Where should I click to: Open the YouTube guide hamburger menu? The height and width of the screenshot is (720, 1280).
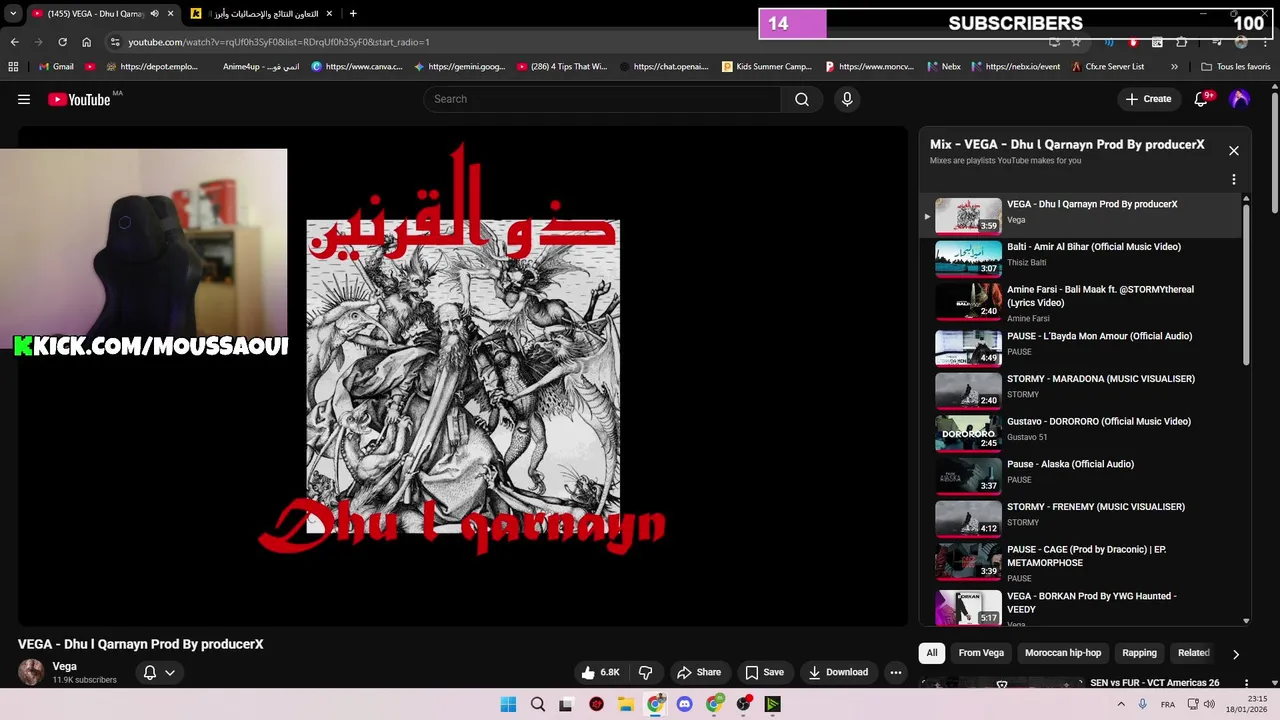click(24, 99)
